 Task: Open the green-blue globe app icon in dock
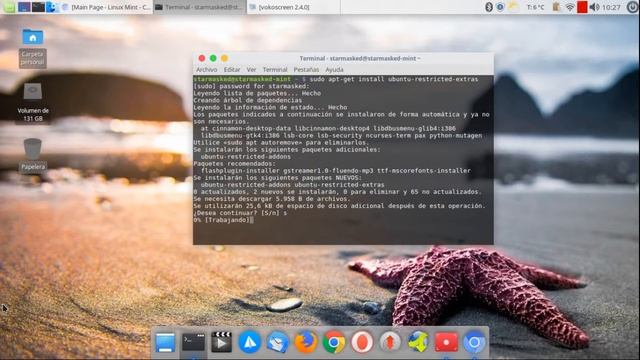[x=418, y=342]
